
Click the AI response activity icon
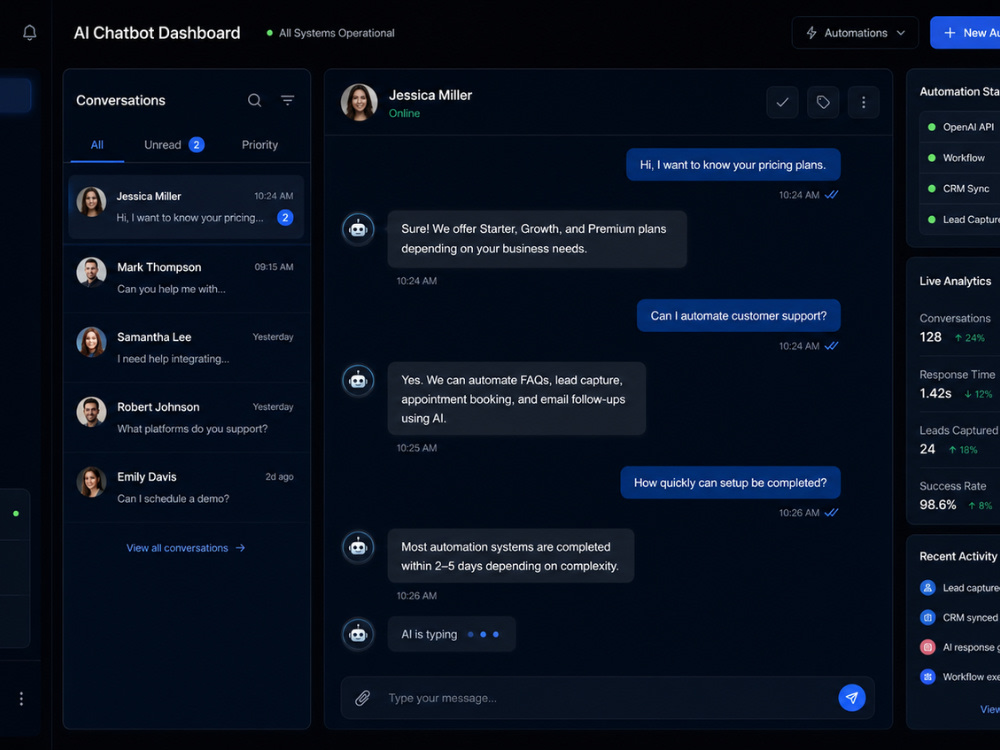(x=928, y=647)
